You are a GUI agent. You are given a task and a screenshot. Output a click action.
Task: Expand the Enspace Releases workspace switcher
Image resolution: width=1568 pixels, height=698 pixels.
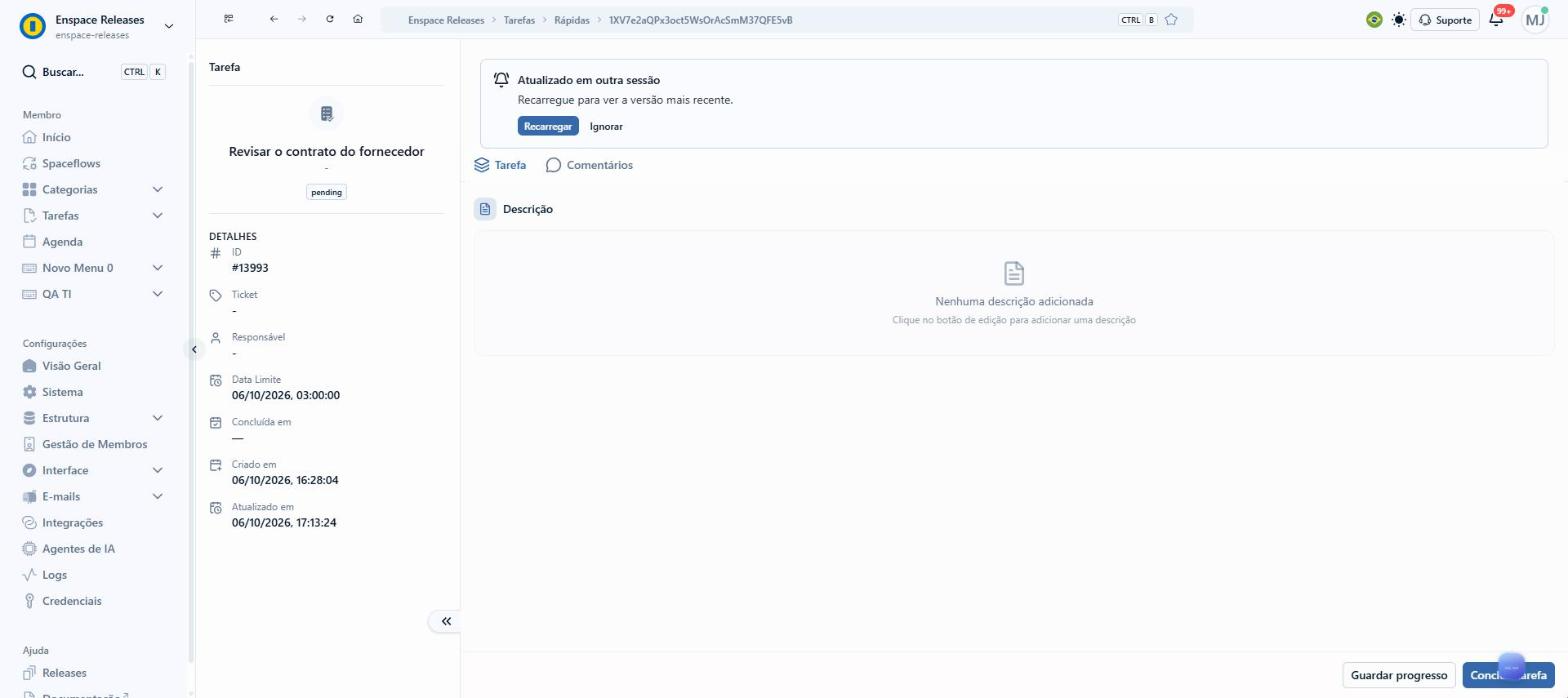click(168, 26)
